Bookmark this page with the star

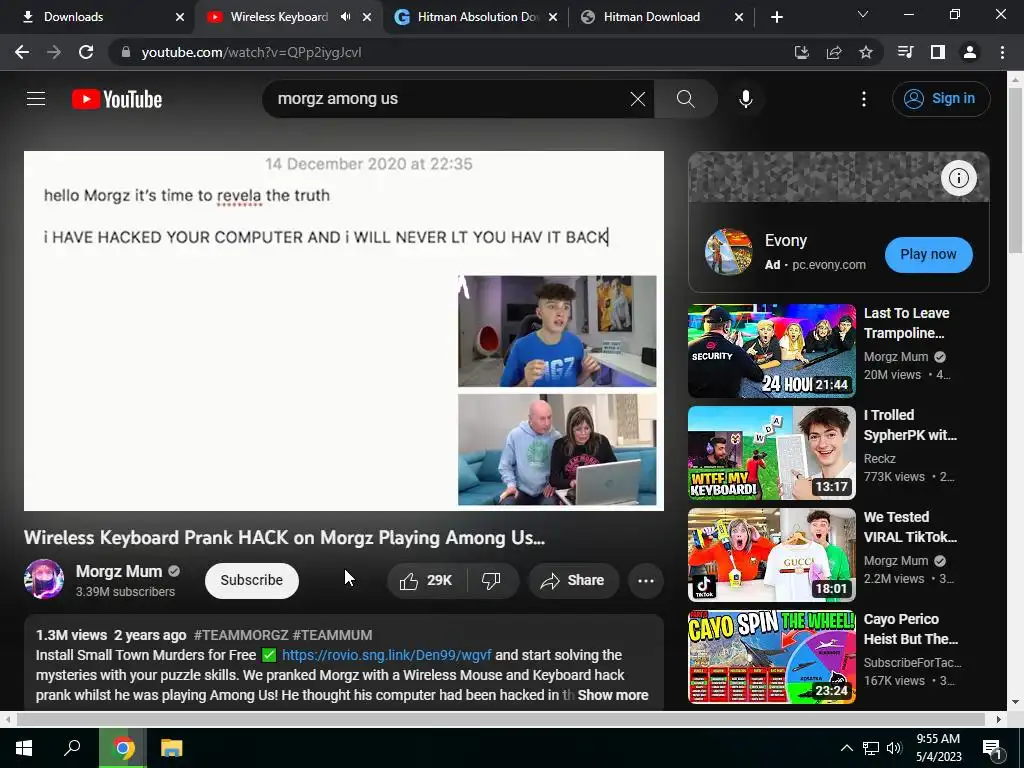point(865,52)
